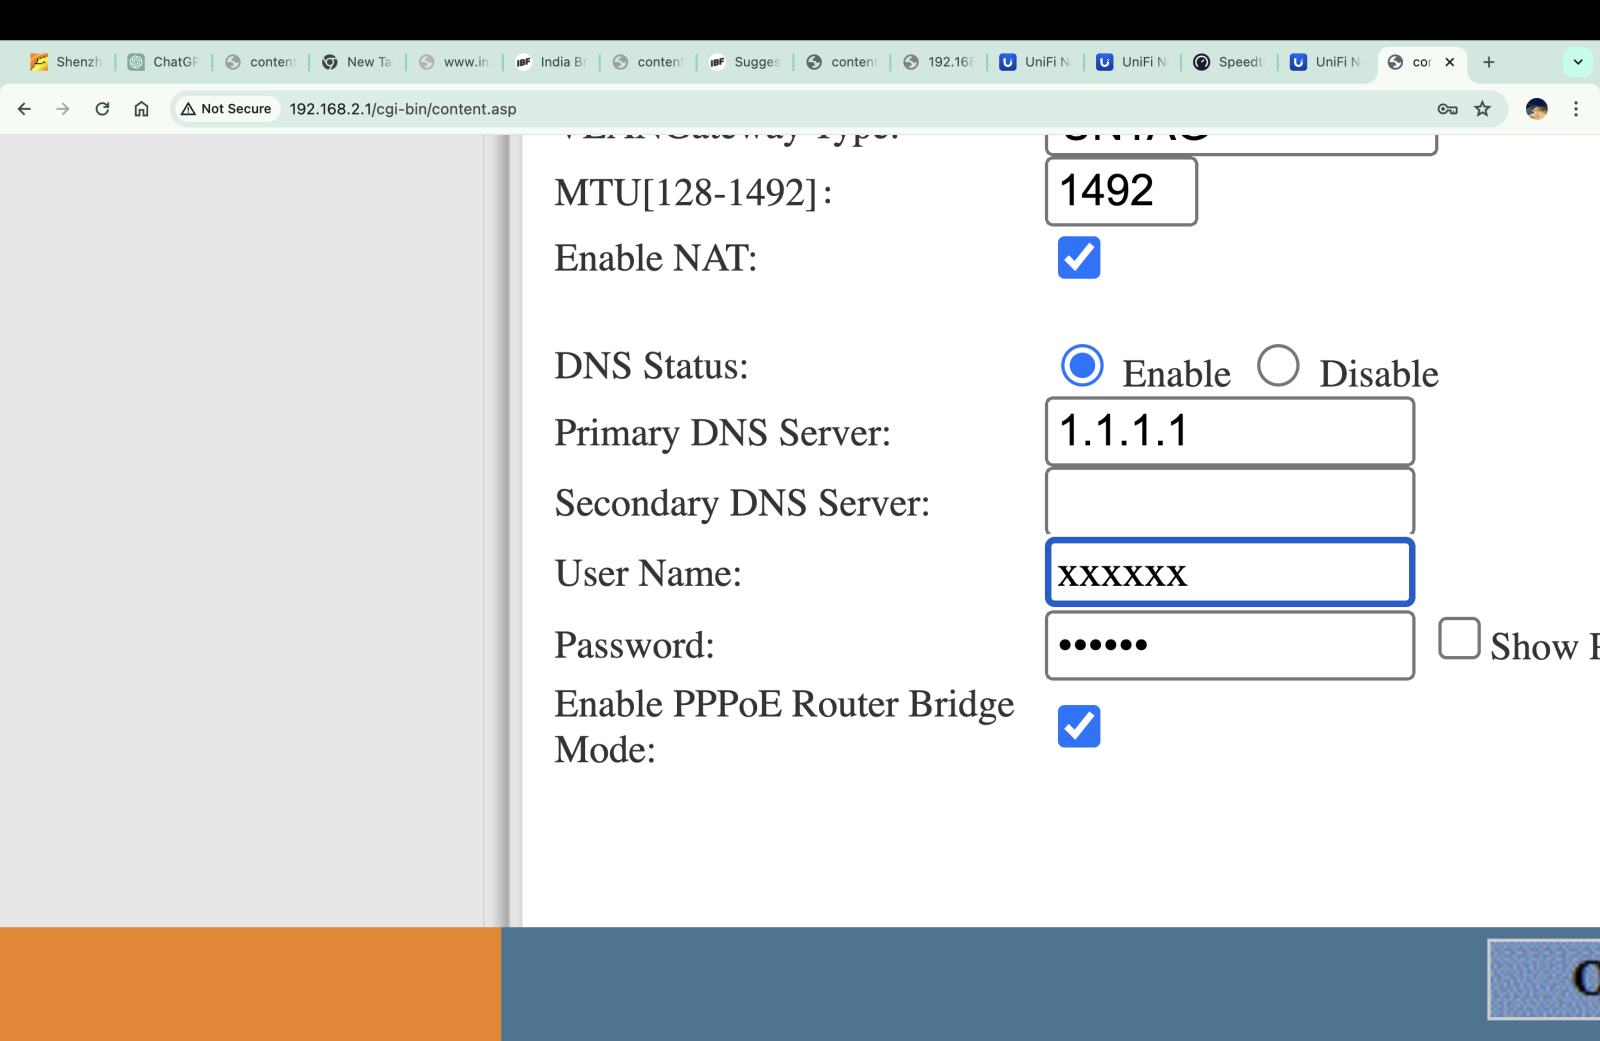1600x1041 pixels.
Task: Click the 'Enable NAT:' label
Action: point(656,258)
